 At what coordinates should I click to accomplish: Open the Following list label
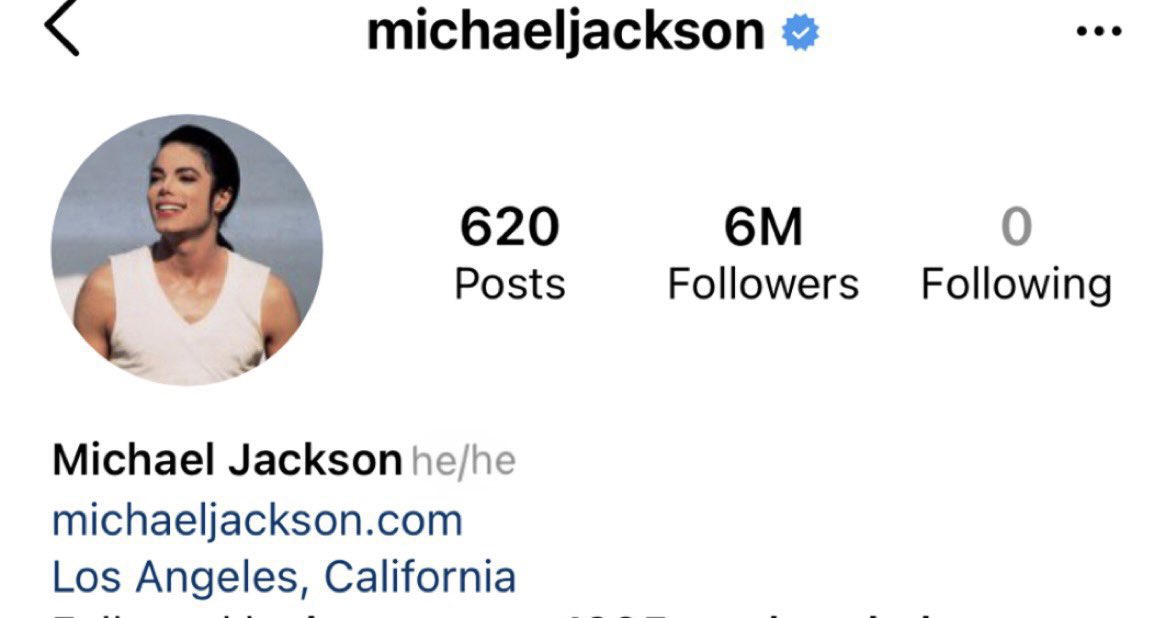[1017, 285]
